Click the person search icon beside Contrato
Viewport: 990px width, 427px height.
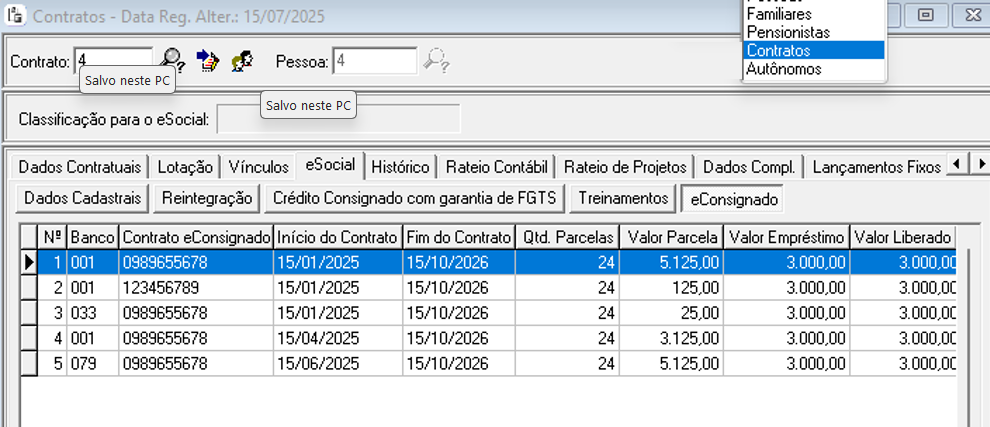(241, 60)
